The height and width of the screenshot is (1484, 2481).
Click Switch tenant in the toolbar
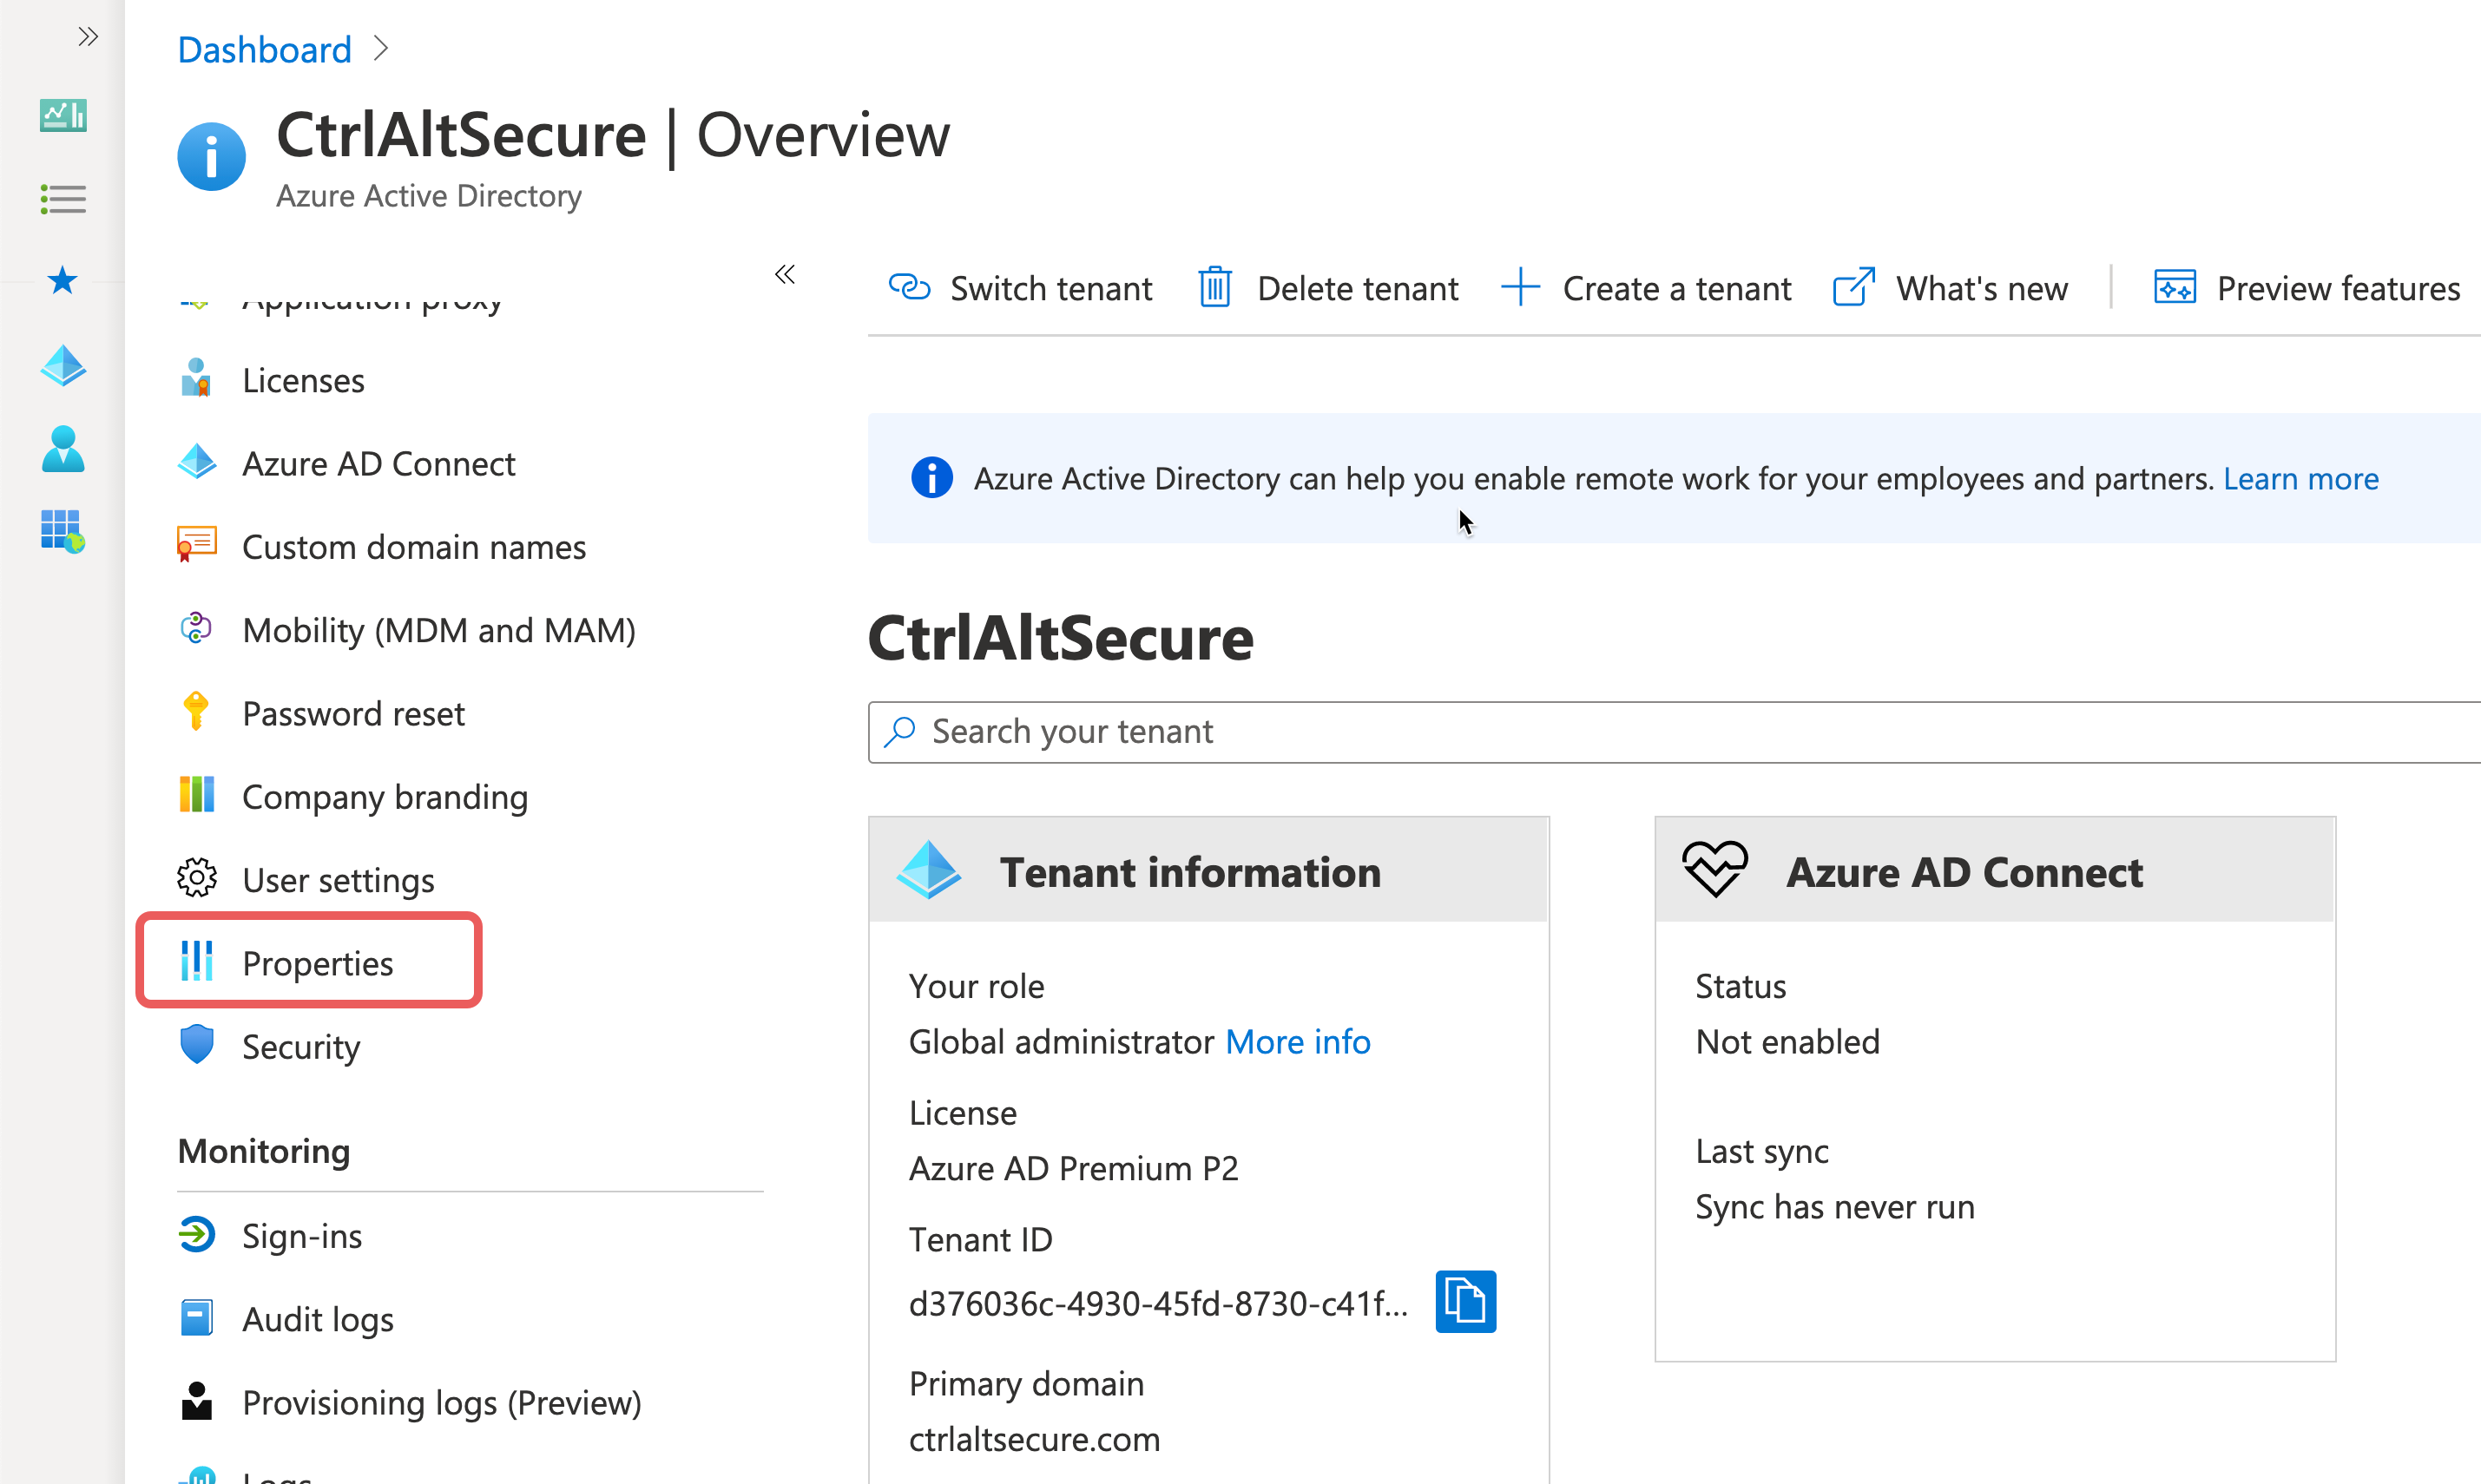pos(1021,288)
